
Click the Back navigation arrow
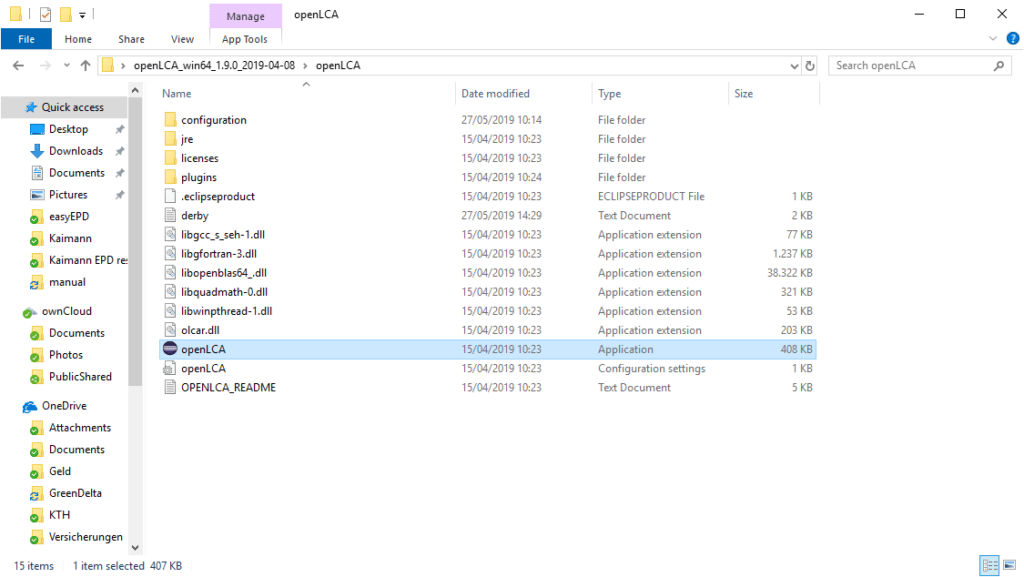click(x=18, y=66)
